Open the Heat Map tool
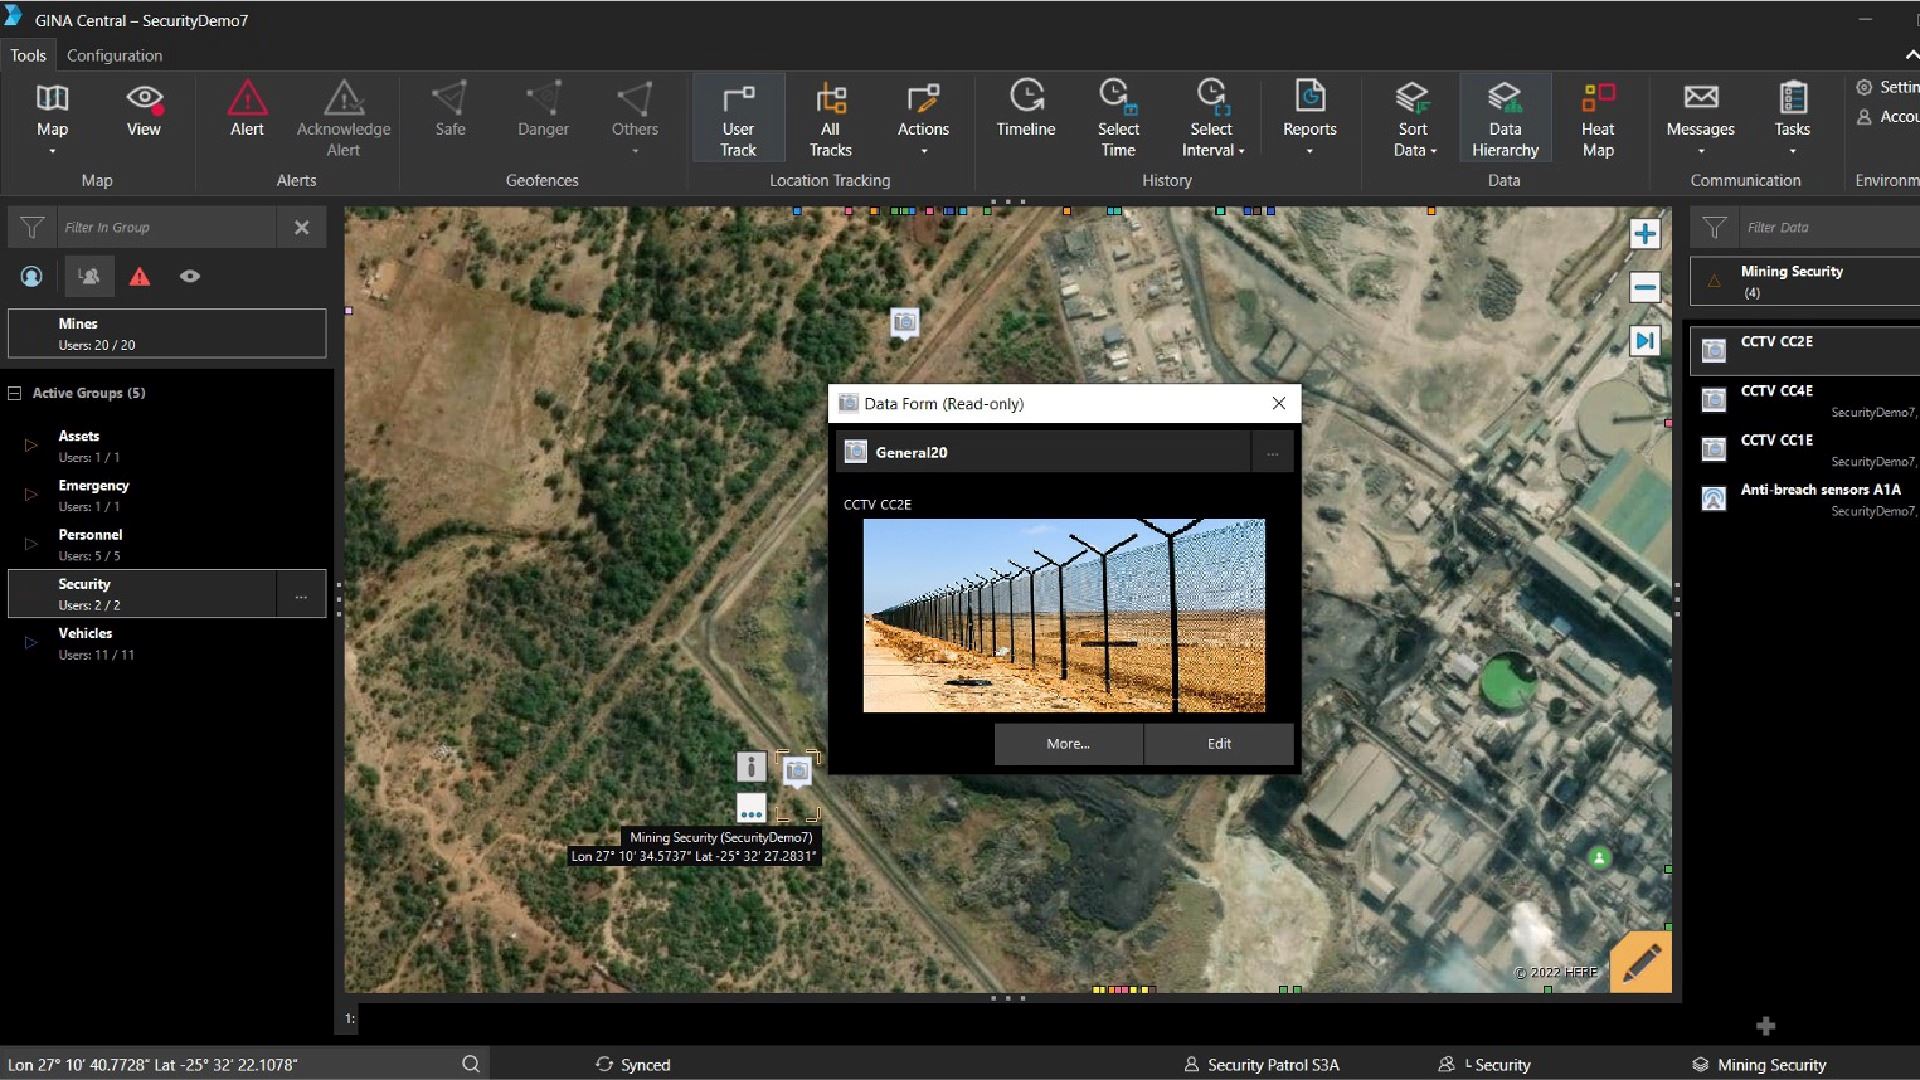1920x1080 pixels. coord(1597,118)
